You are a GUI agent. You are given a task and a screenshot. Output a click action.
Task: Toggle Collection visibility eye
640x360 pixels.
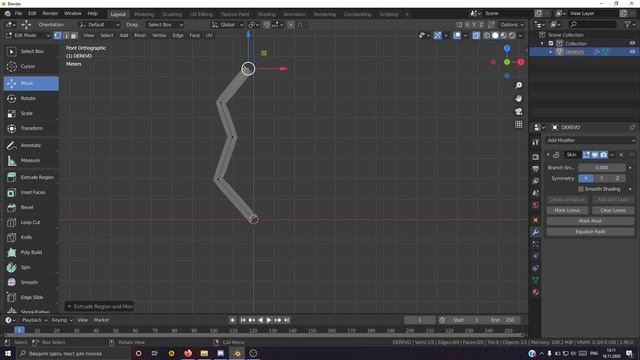632,43
